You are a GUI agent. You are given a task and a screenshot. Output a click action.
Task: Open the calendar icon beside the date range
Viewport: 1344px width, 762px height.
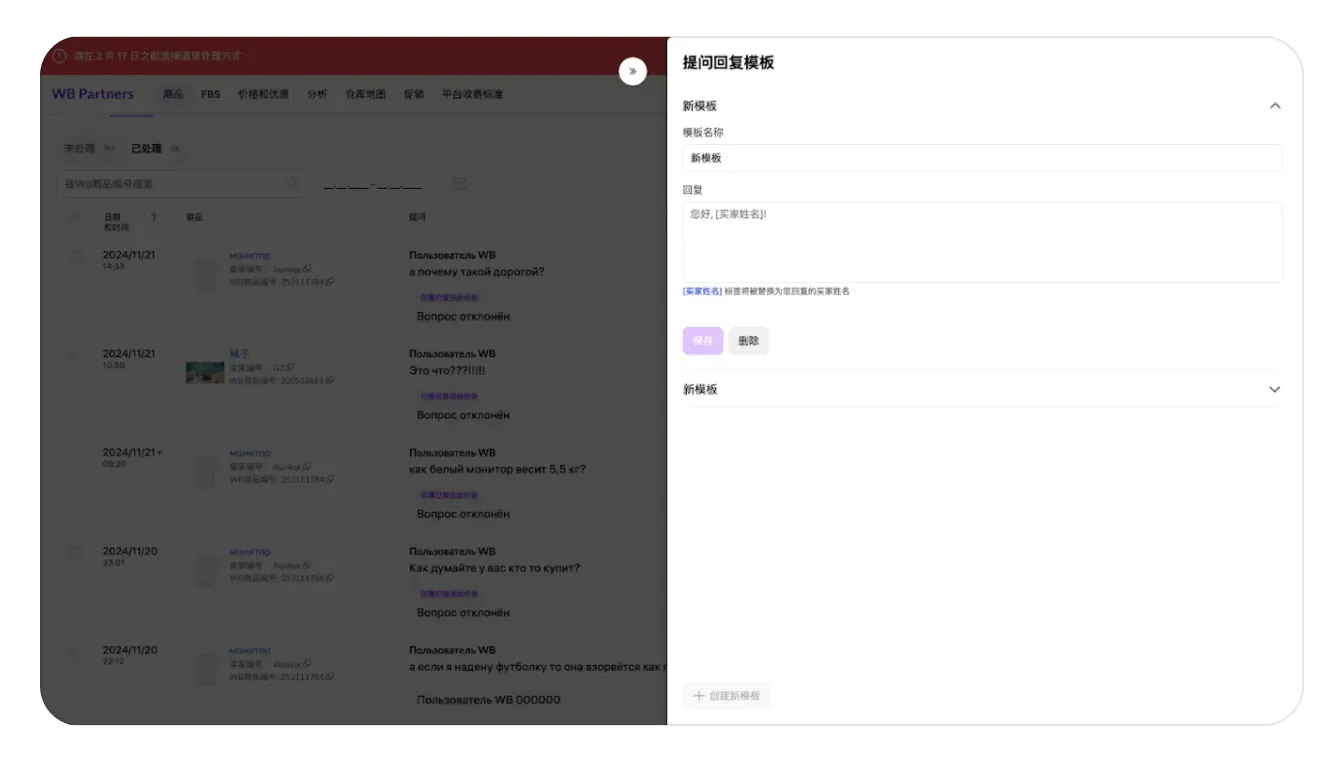point(459,184)
